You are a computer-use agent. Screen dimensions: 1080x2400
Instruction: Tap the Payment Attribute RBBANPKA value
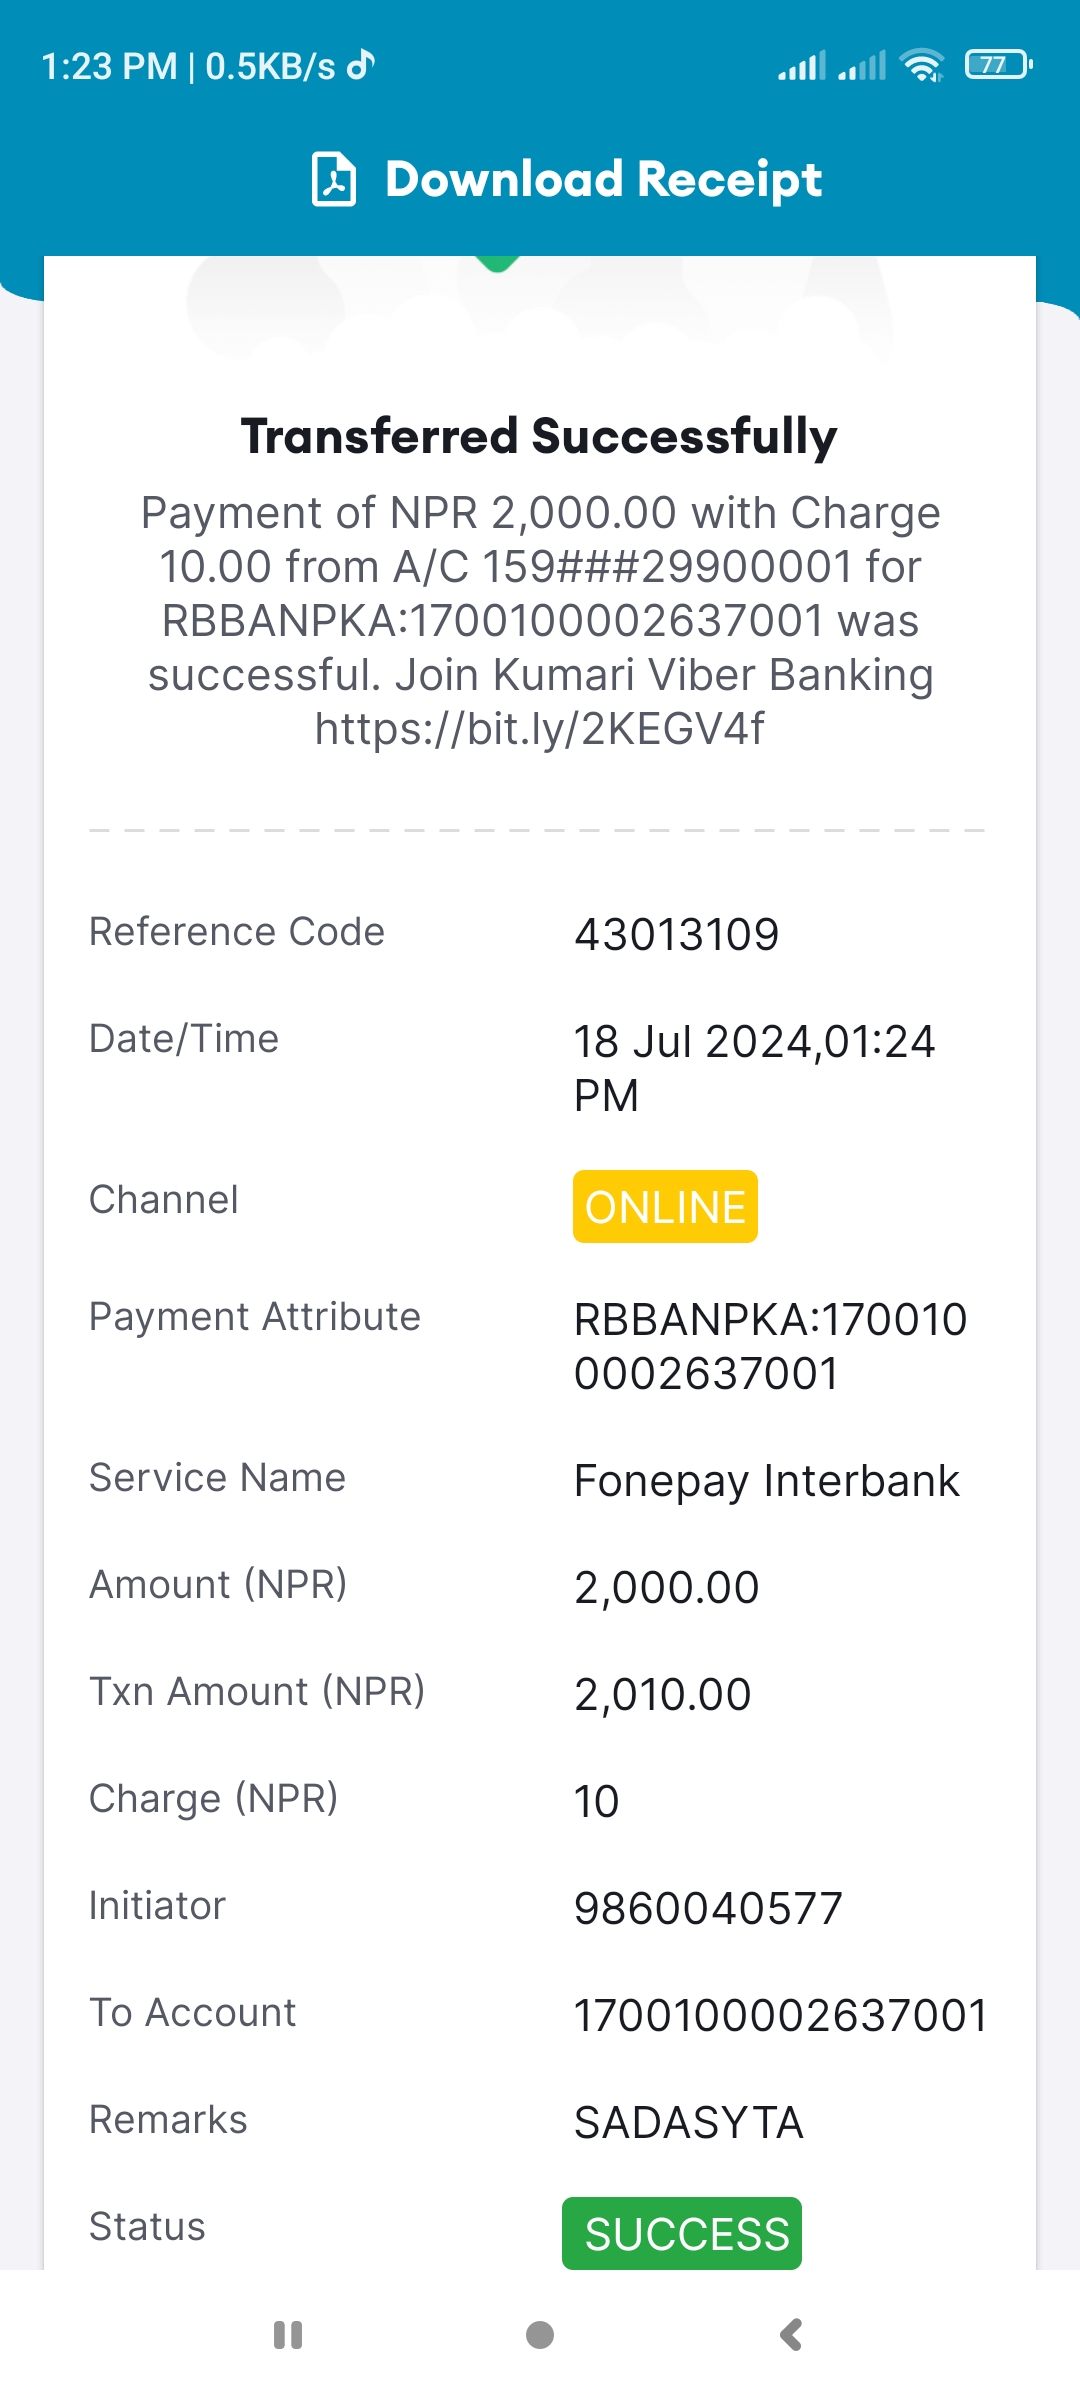coord(770,1347)
